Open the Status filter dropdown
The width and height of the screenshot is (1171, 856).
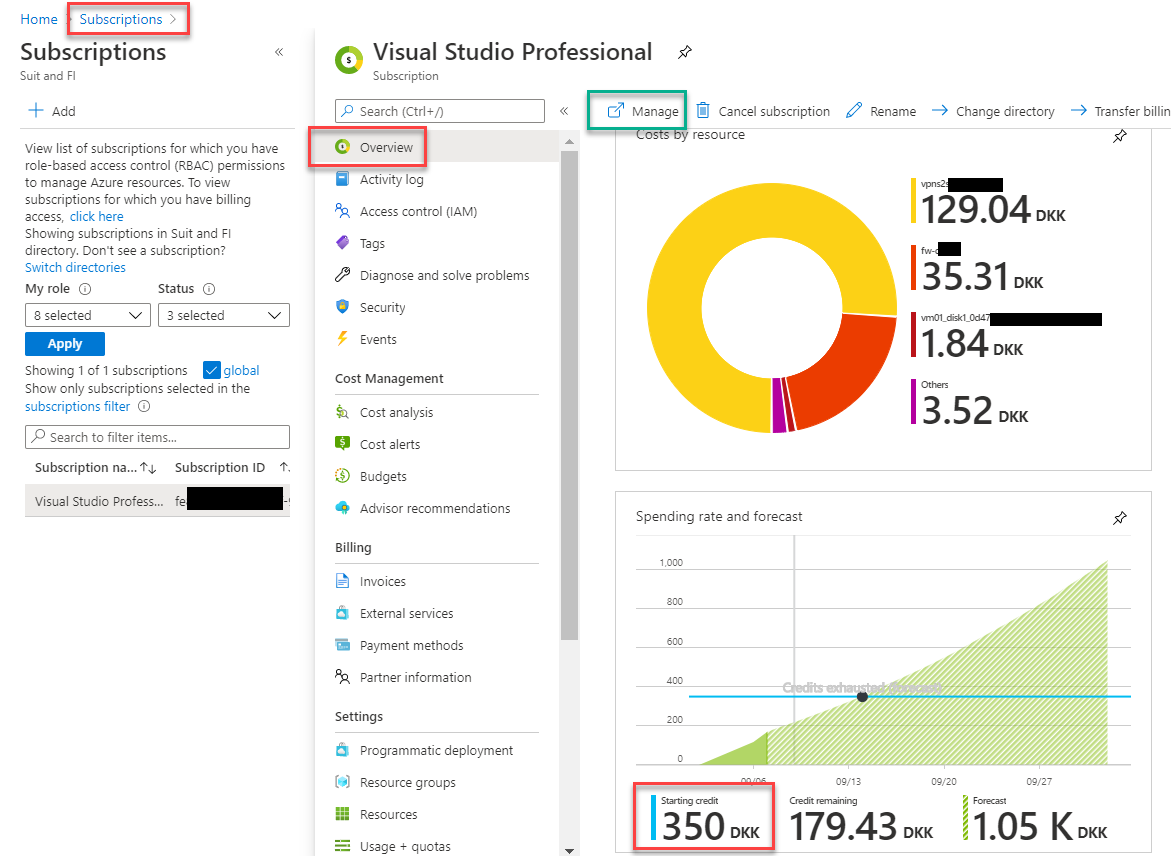223,314
